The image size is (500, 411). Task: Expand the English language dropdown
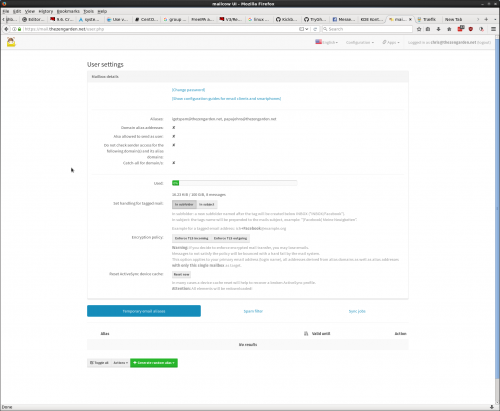coord(327,42)
